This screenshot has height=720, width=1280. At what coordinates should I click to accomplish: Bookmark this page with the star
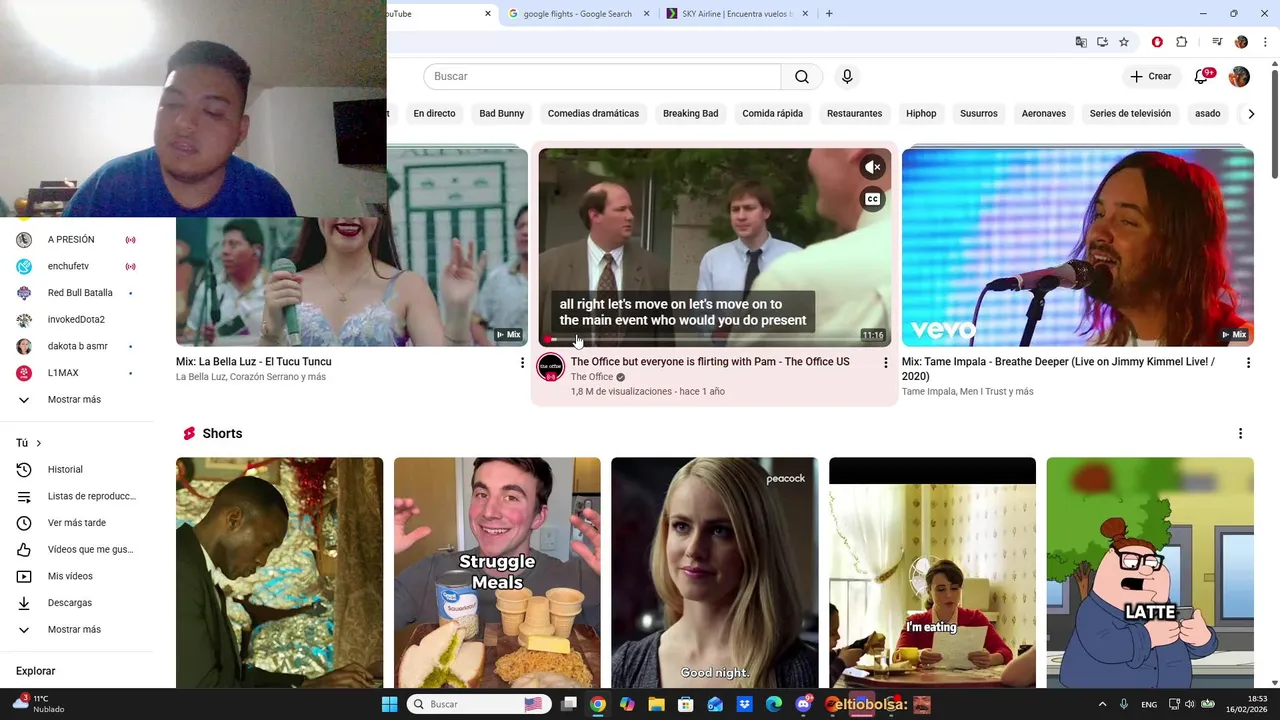(1124, 42)
